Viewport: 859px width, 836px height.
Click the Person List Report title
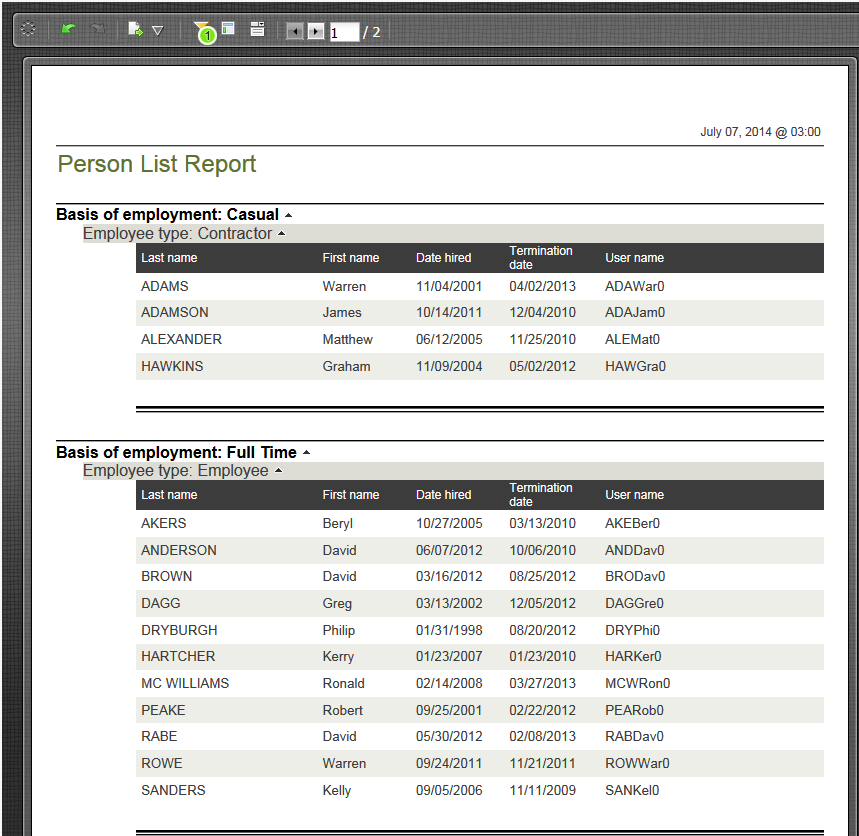point(156,163)
